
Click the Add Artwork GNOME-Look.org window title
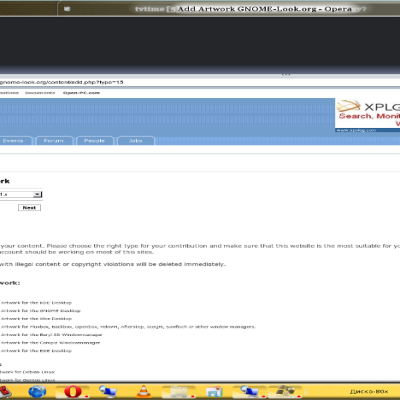265,9
